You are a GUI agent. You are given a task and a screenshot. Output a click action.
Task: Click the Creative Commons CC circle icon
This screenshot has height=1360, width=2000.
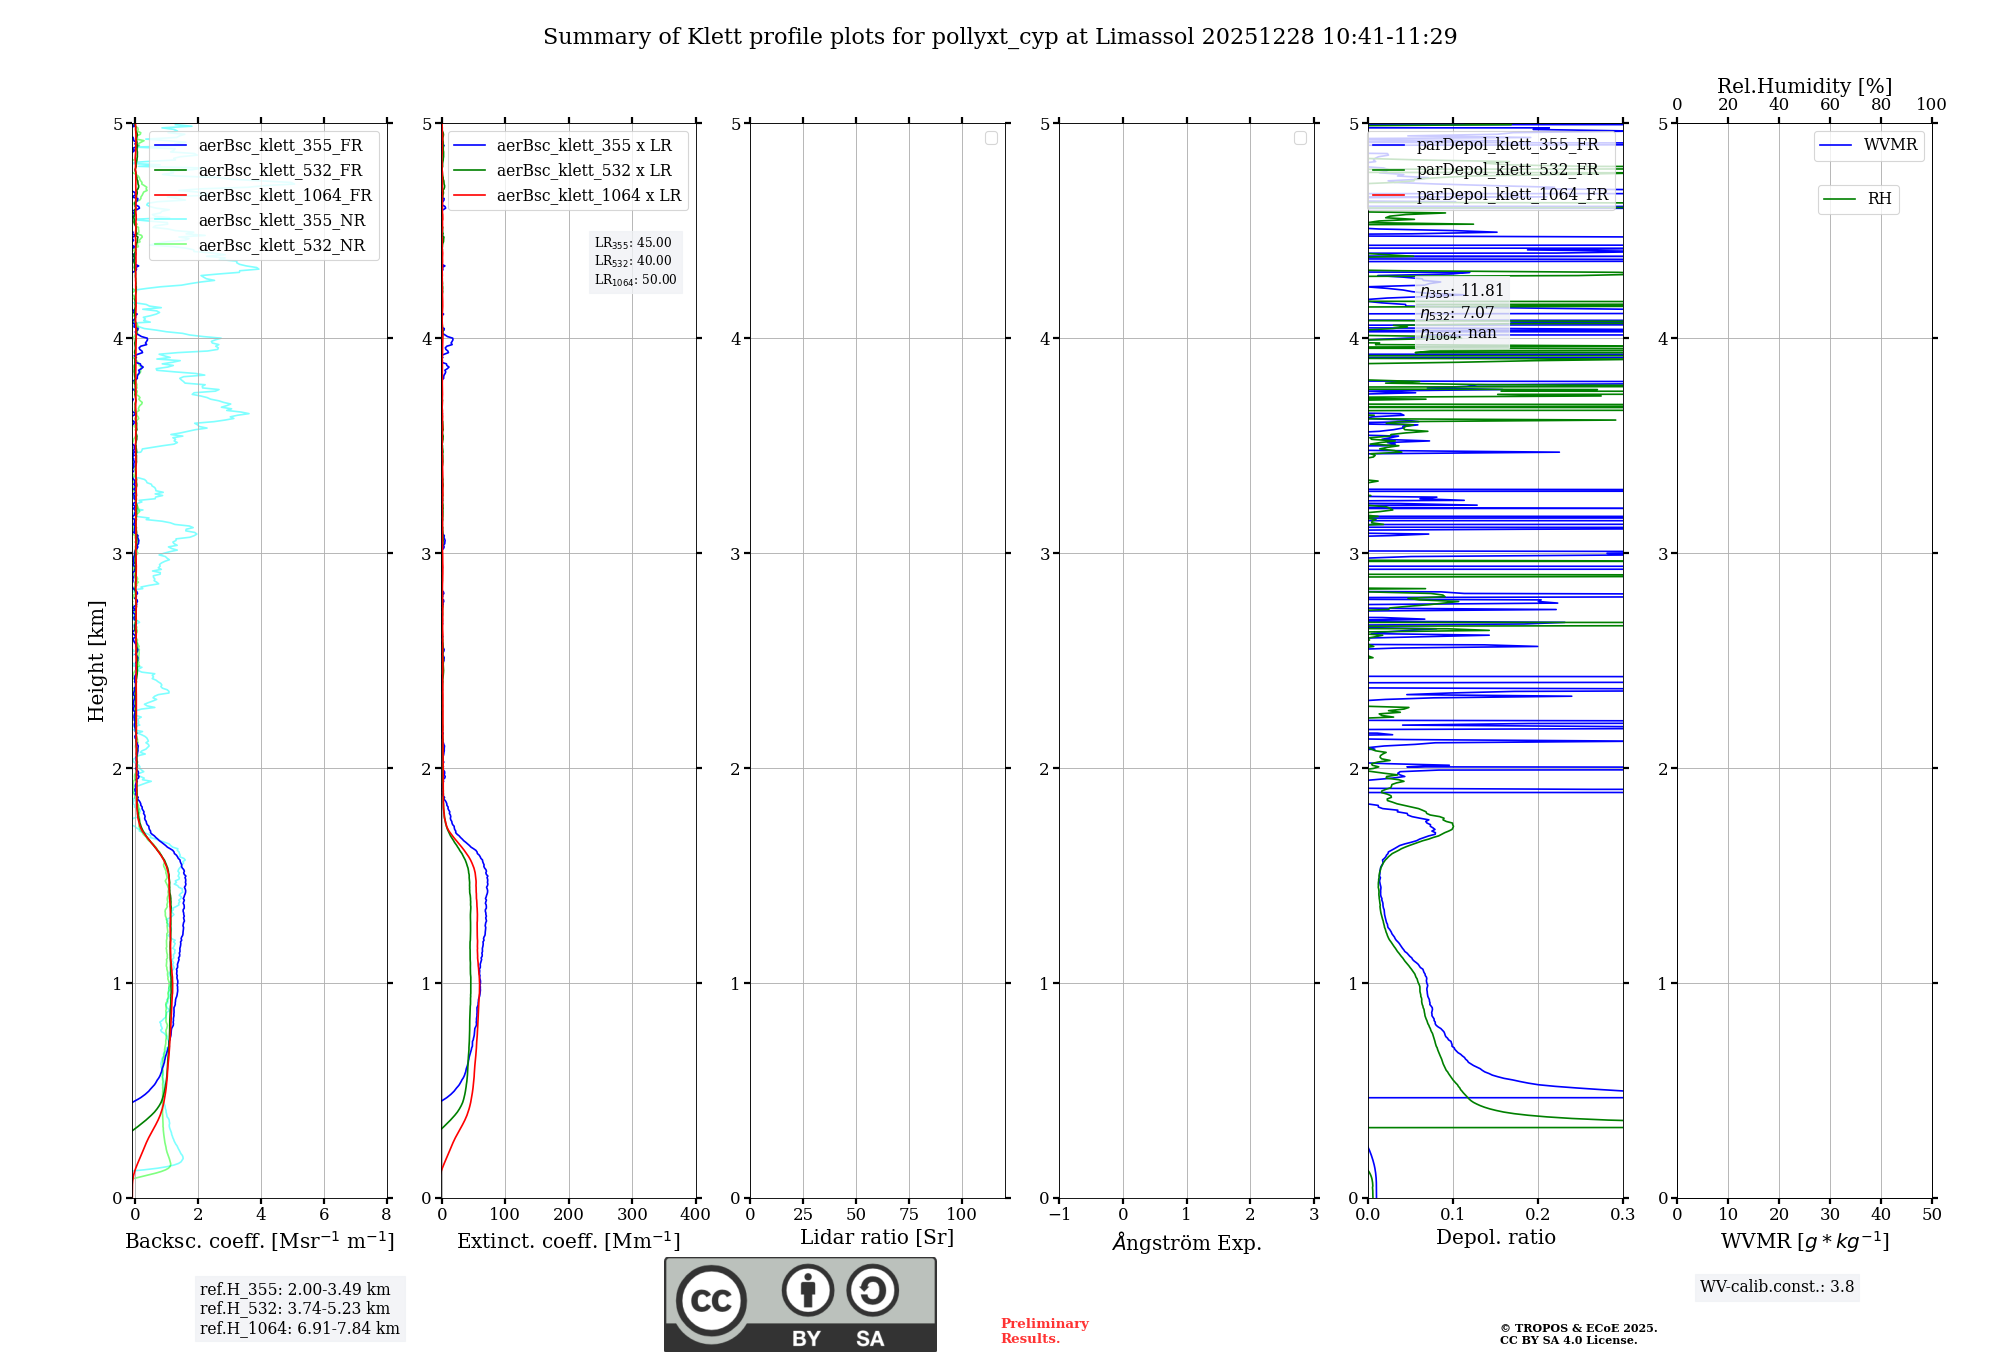click(711, 1300)
